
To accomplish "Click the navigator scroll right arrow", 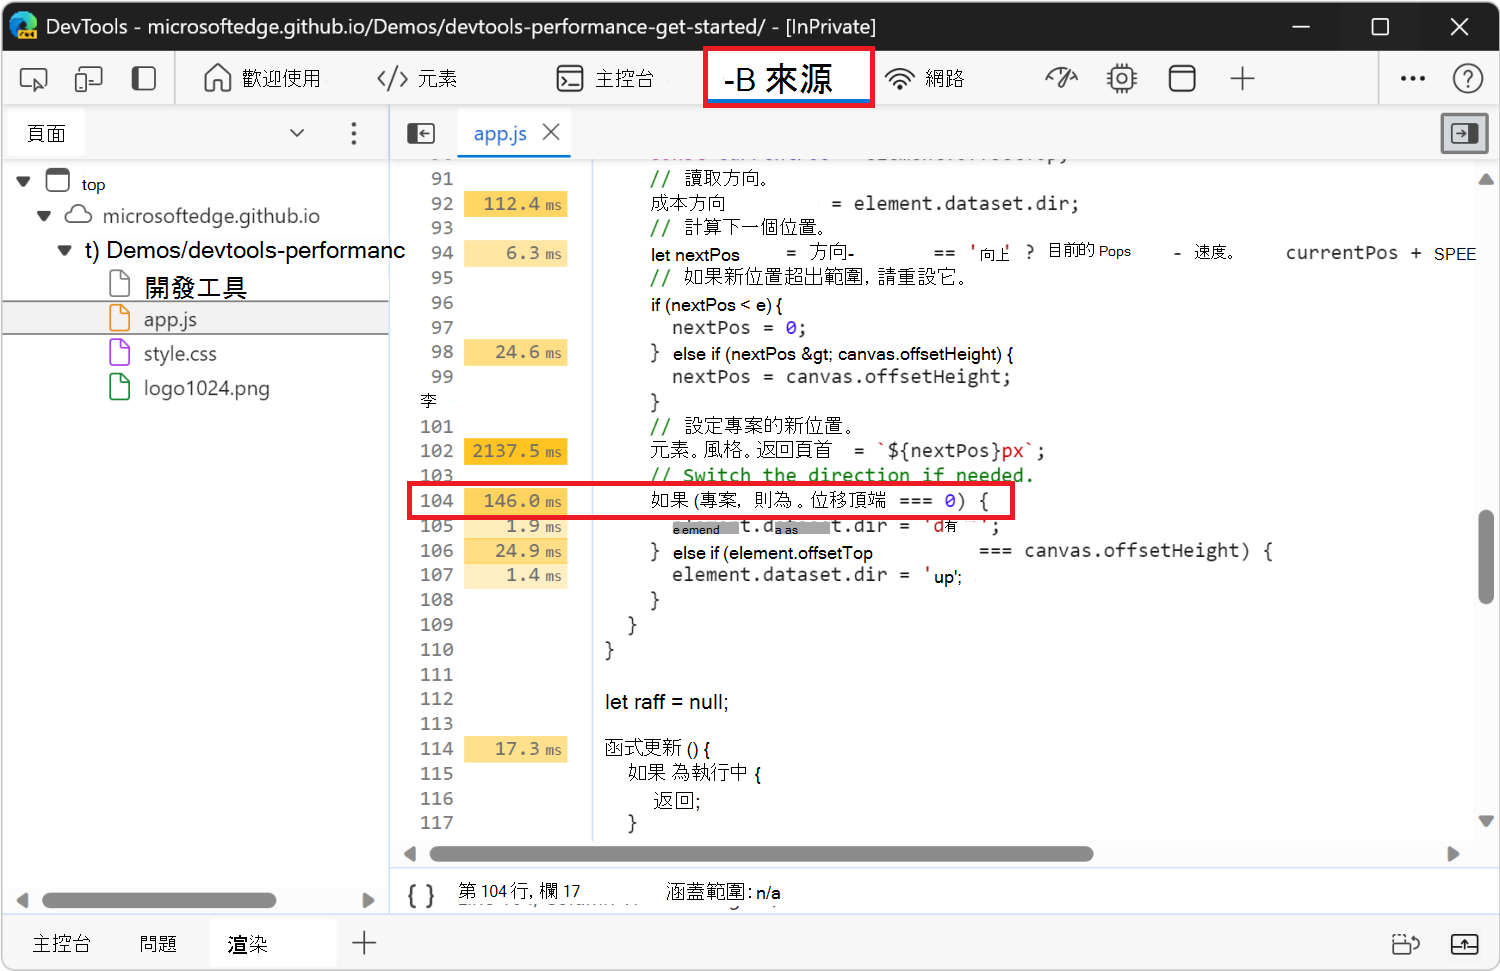I will click(x=368, y=900).
